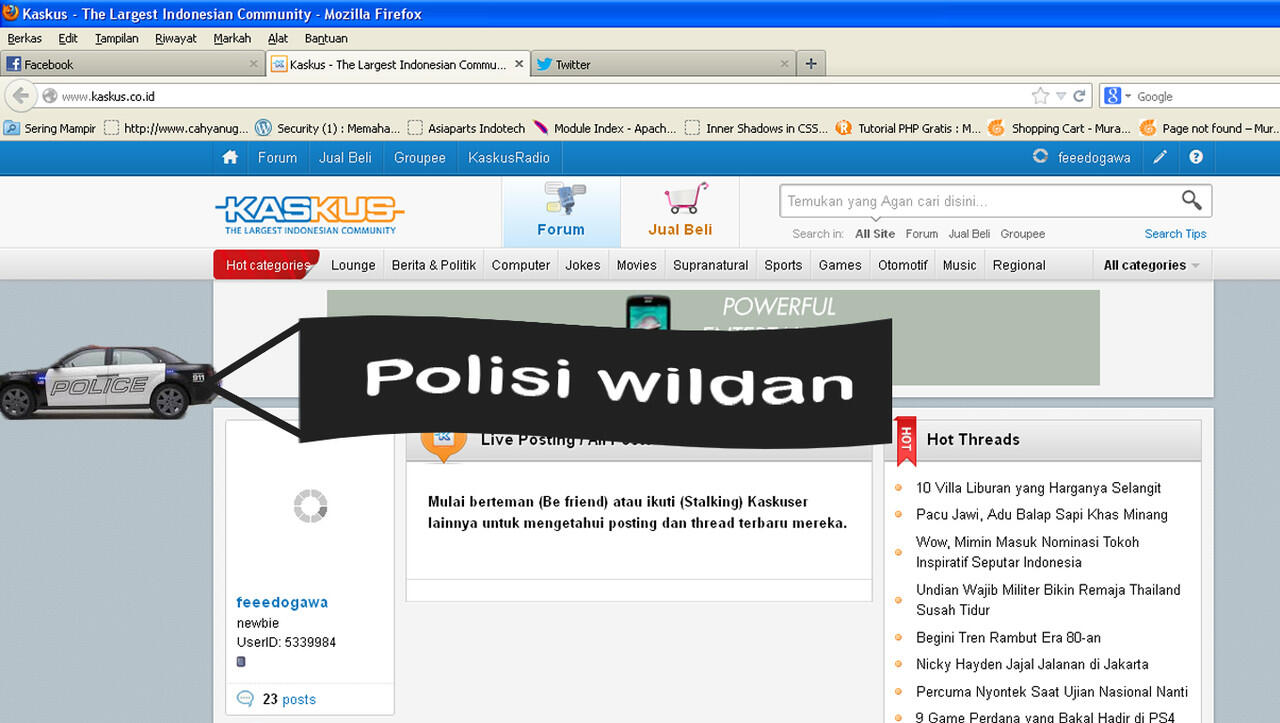Click the Kaskus search input field
The image size is (1280, 723).
[x=978, y=201]
